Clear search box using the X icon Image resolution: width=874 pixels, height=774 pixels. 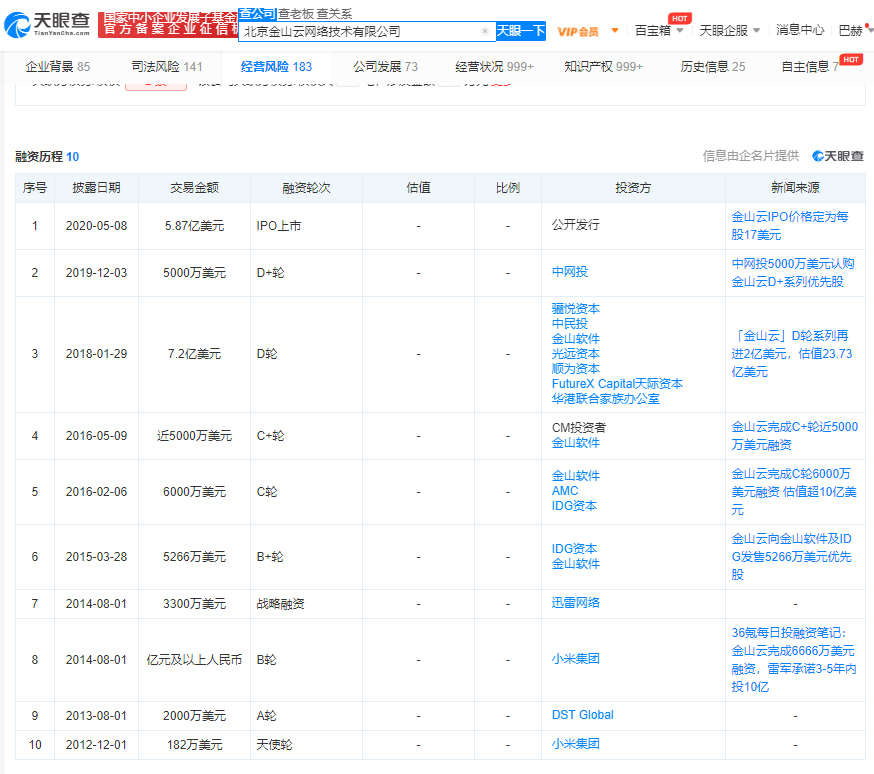(486, 31)
